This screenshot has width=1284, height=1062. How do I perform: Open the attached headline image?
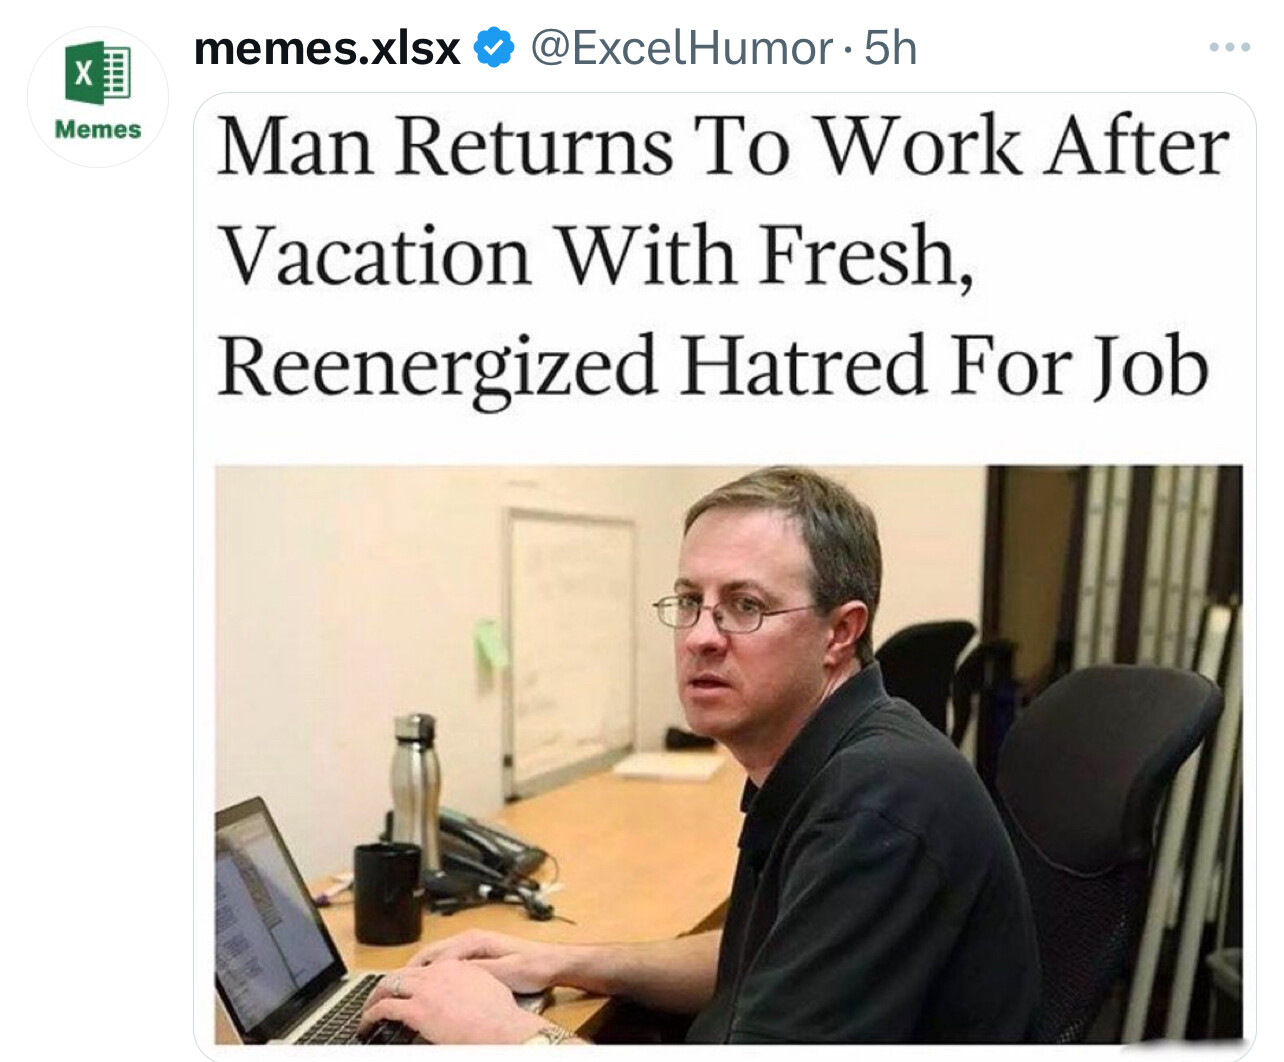pos(724,576)
